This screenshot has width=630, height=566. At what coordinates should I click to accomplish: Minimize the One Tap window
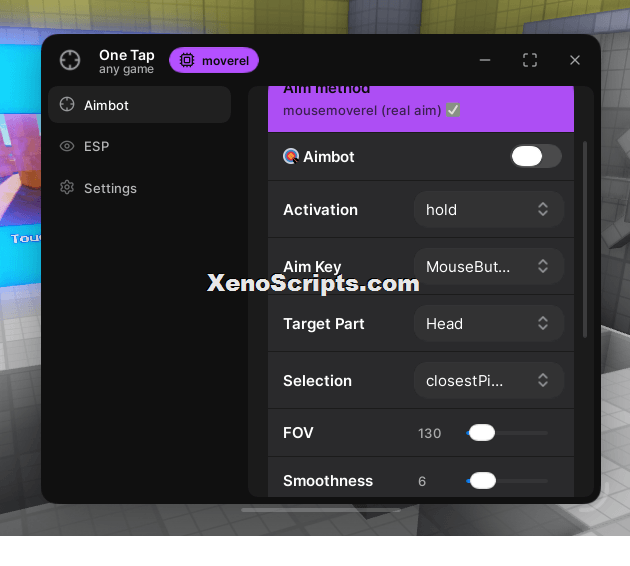tap(485, 60)
